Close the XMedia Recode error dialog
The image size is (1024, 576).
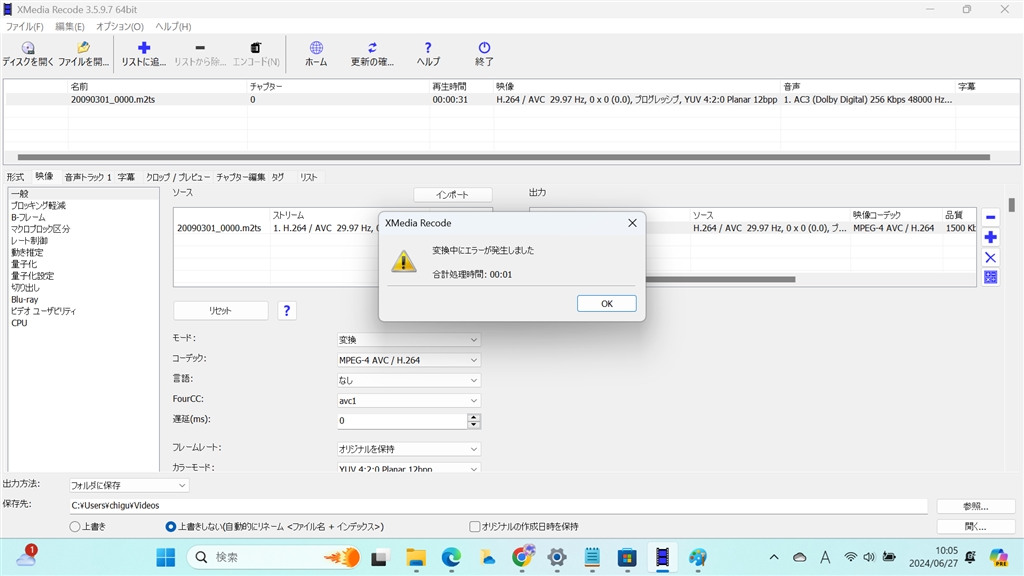coord(632,223)
